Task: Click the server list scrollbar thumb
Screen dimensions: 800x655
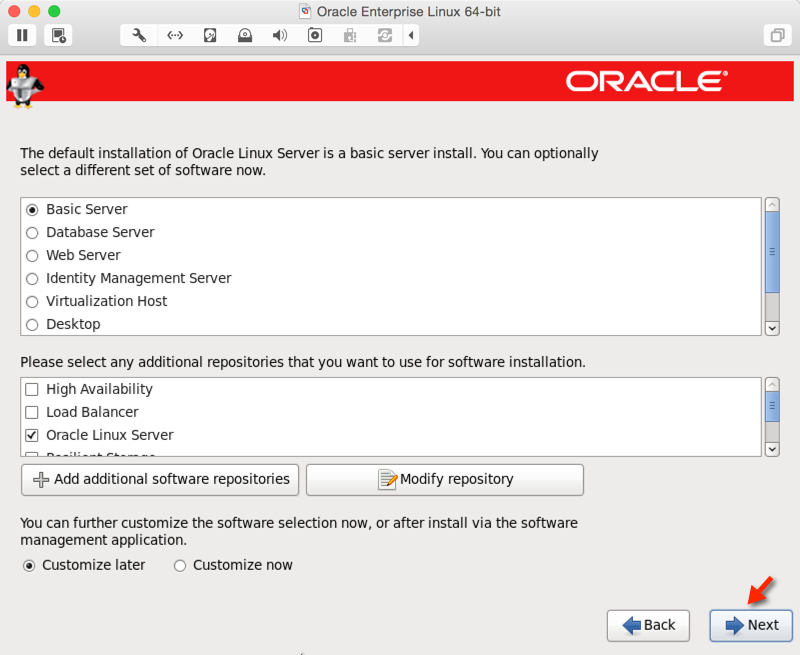Action: point(772,252)
